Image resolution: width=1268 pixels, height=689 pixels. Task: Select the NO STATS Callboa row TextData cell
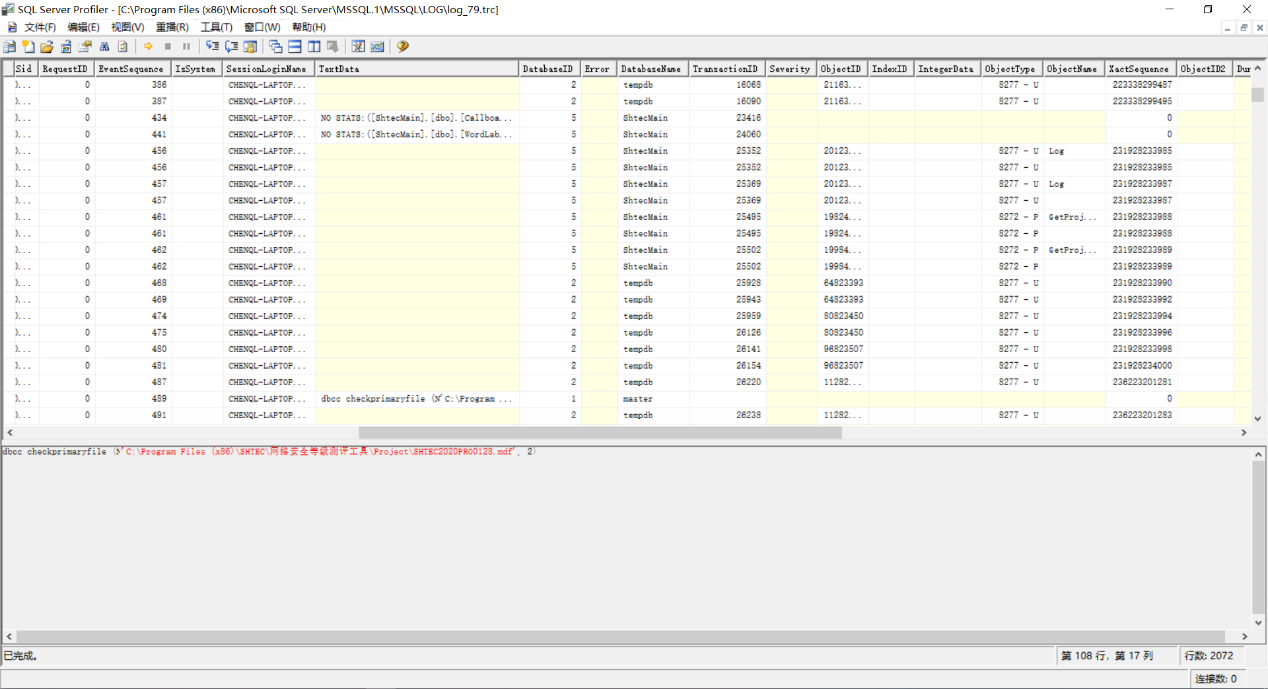(x=417, y=118)
